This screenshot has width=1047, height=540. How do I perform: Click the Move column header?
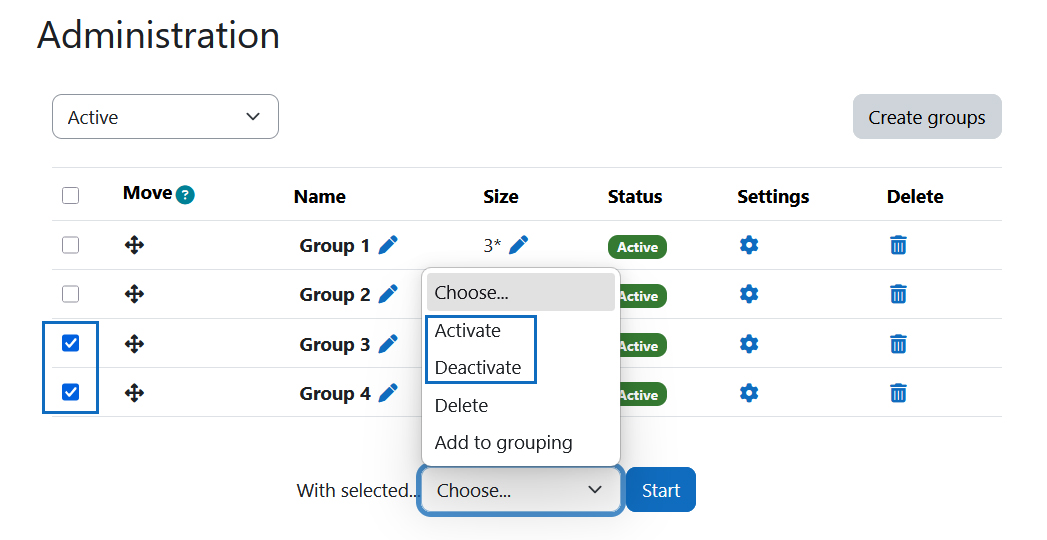148,193
